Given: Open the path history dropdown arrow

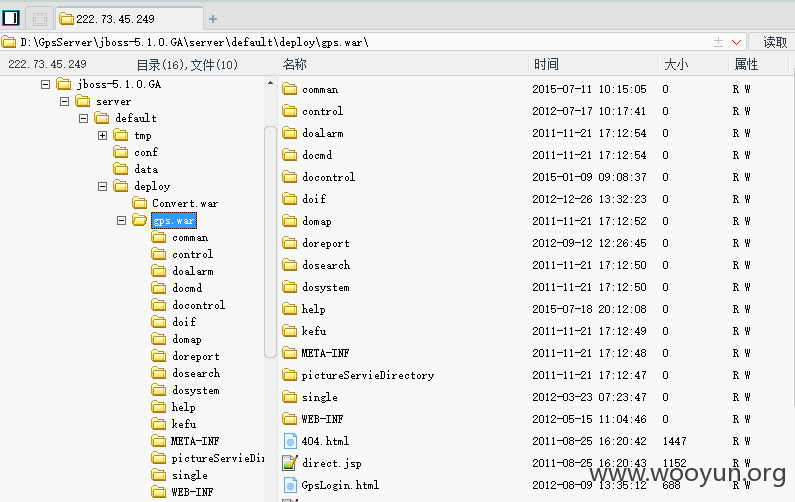Looking at the screenshot, I should click(737, 42).
